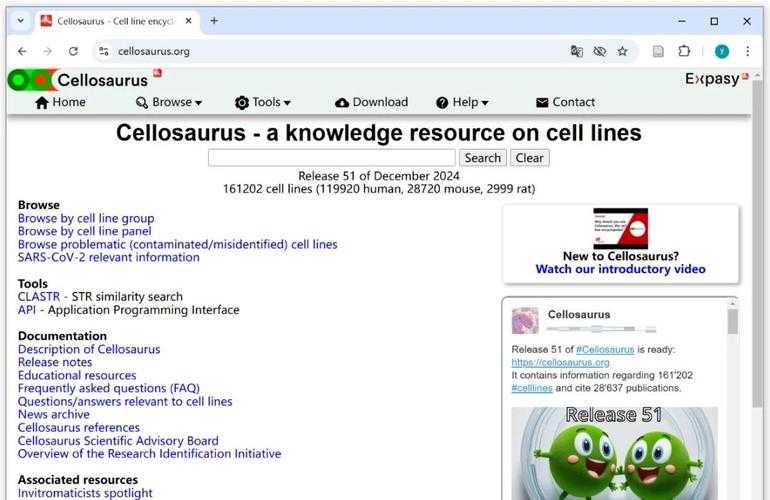Click the Cellosaurus green and red logo
The height and width of the screenshot is (500, 770).
(32, 80)
